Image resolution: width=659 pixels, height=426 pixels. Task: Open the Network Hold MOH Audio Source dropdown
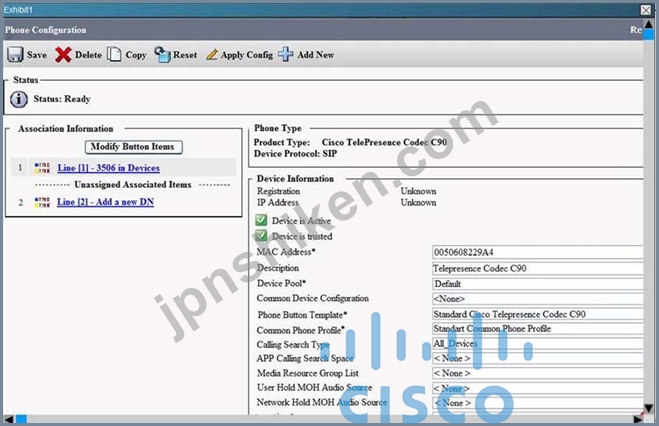pyautogui.click(x=538, y=403)
